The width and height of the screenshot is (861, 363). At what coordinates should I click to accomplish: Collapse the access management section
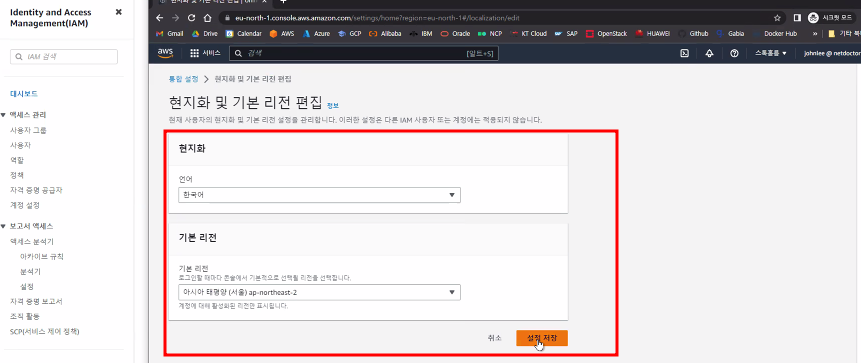click(3, 115)
